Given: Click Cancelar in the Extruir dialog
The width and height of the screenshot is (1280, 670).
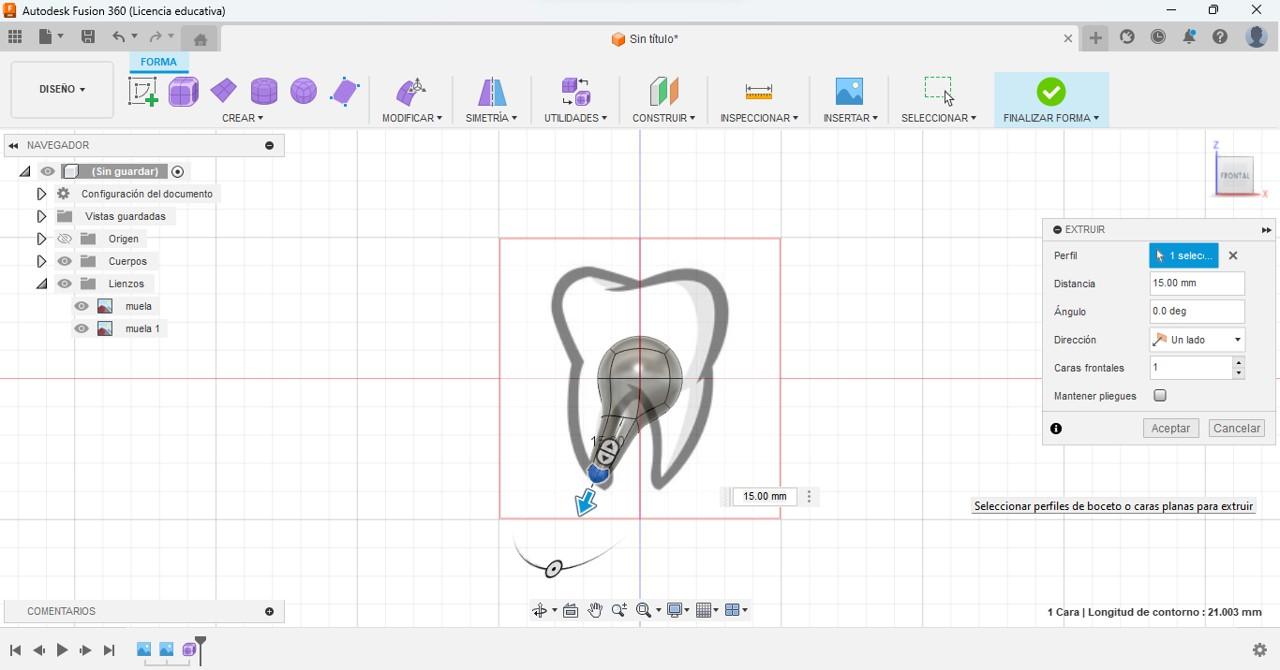Looking at the screenshot, I should (x=1236, y=428).
